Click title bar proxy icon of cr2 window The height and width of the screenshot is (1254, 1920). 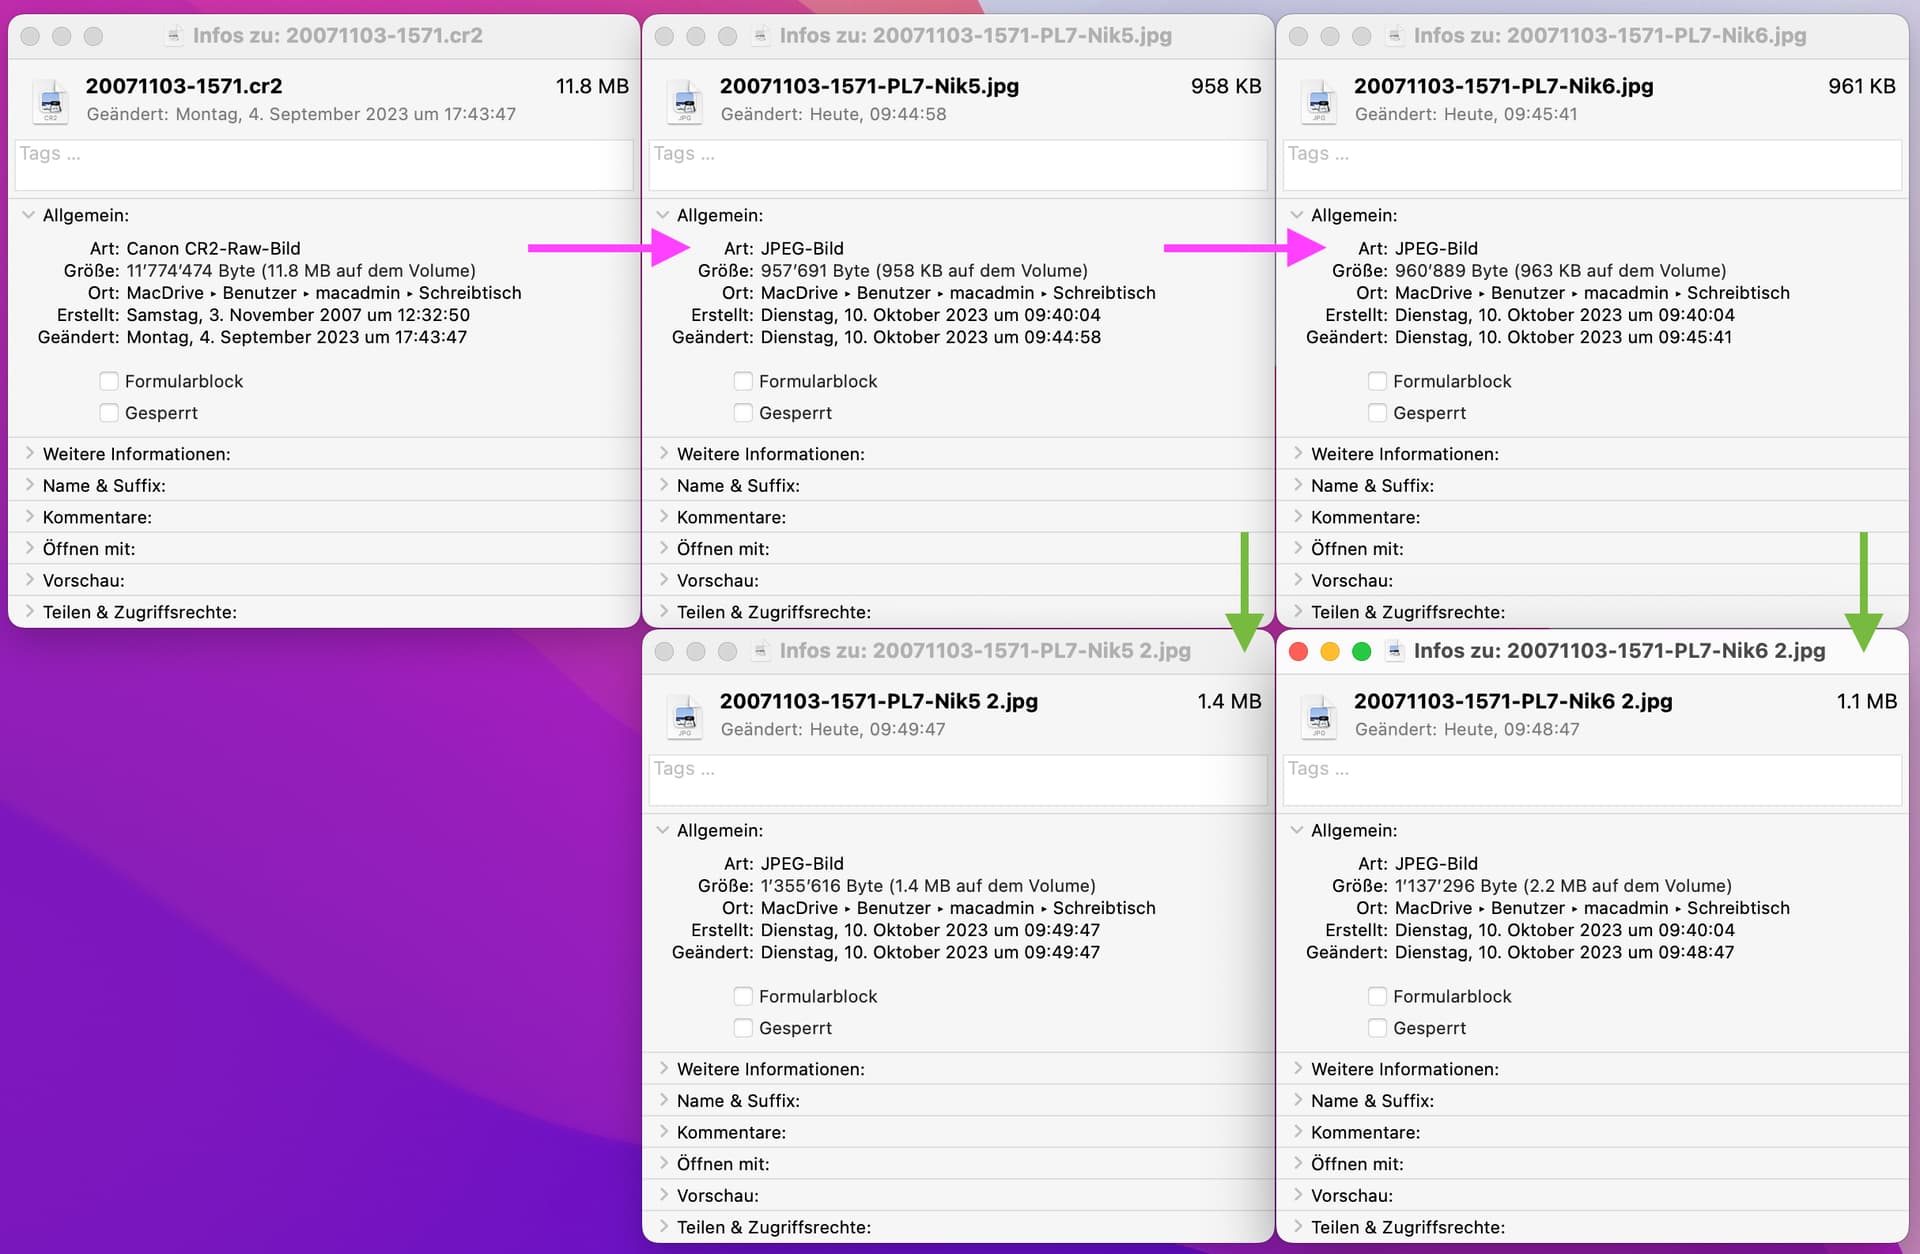coord(174,36)
